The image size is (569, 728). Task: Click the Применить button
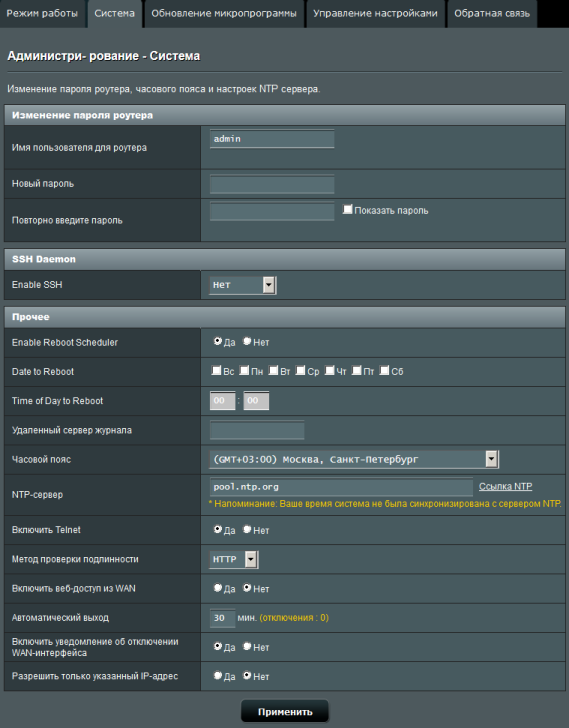(284, 712)
